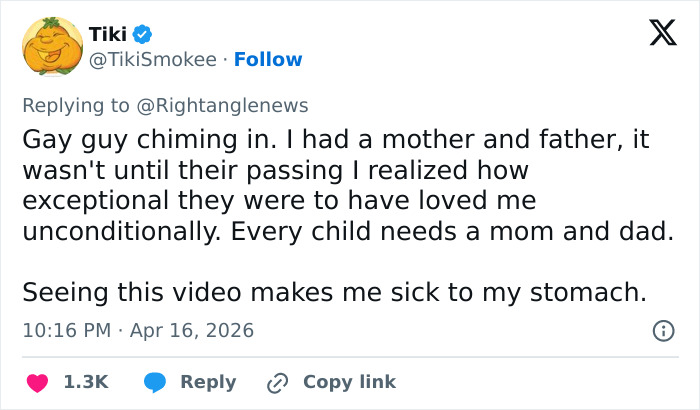Click the blue reply speech bubble icon

154,382
